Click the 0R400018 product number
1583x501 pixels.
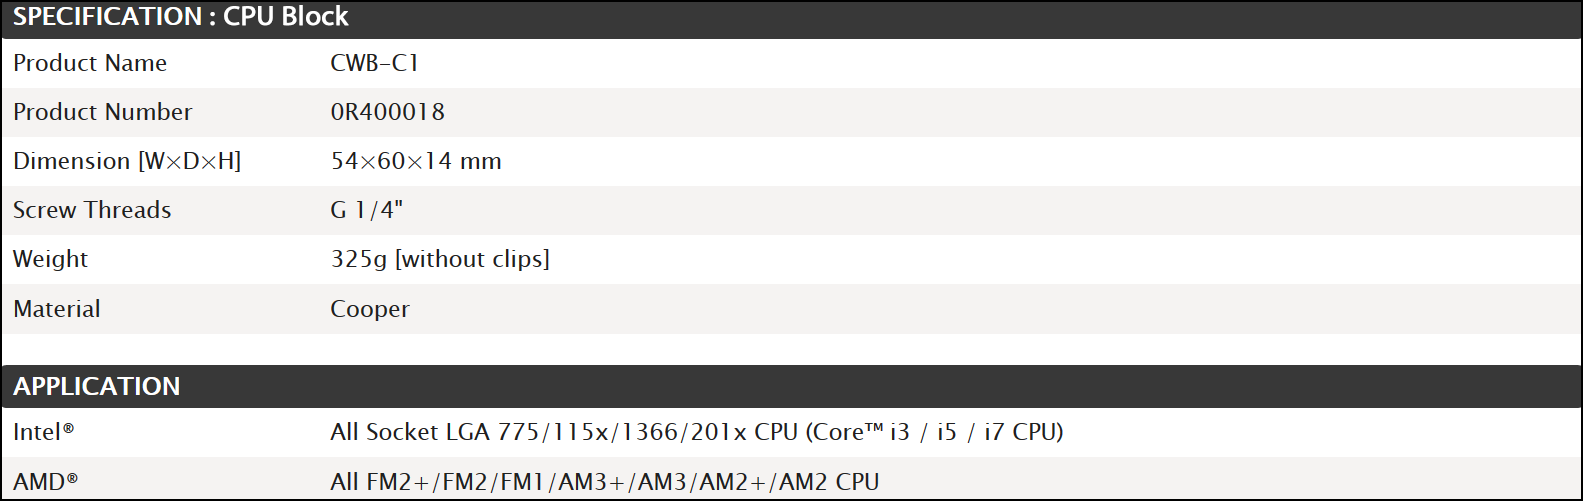pyautogui.click(x=388, y=112)
